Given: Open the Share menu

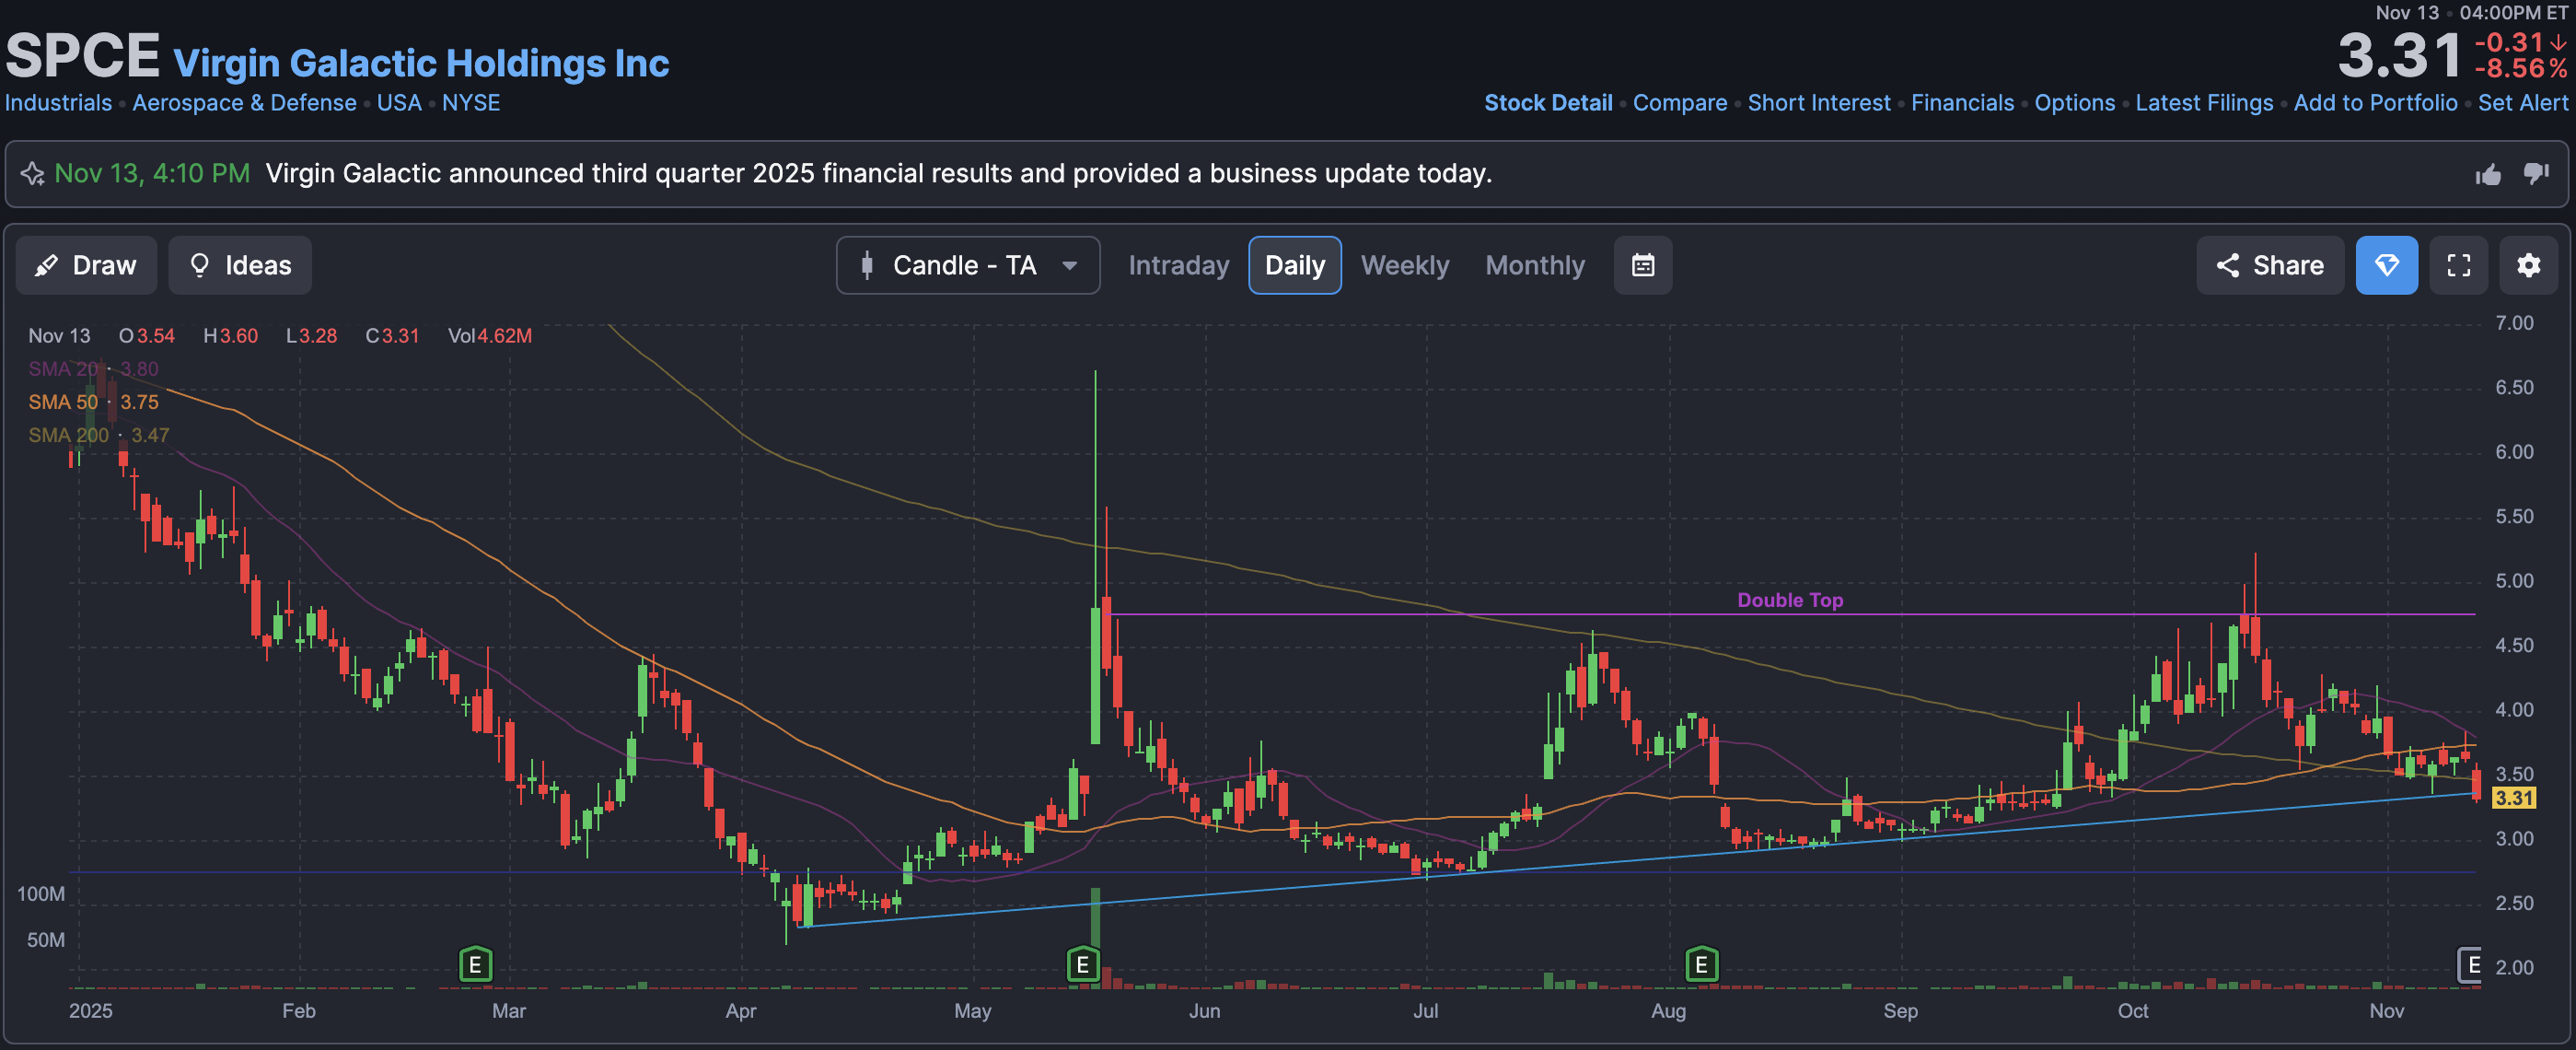Looking at the screenshot, I should [x=2269, y=265].
